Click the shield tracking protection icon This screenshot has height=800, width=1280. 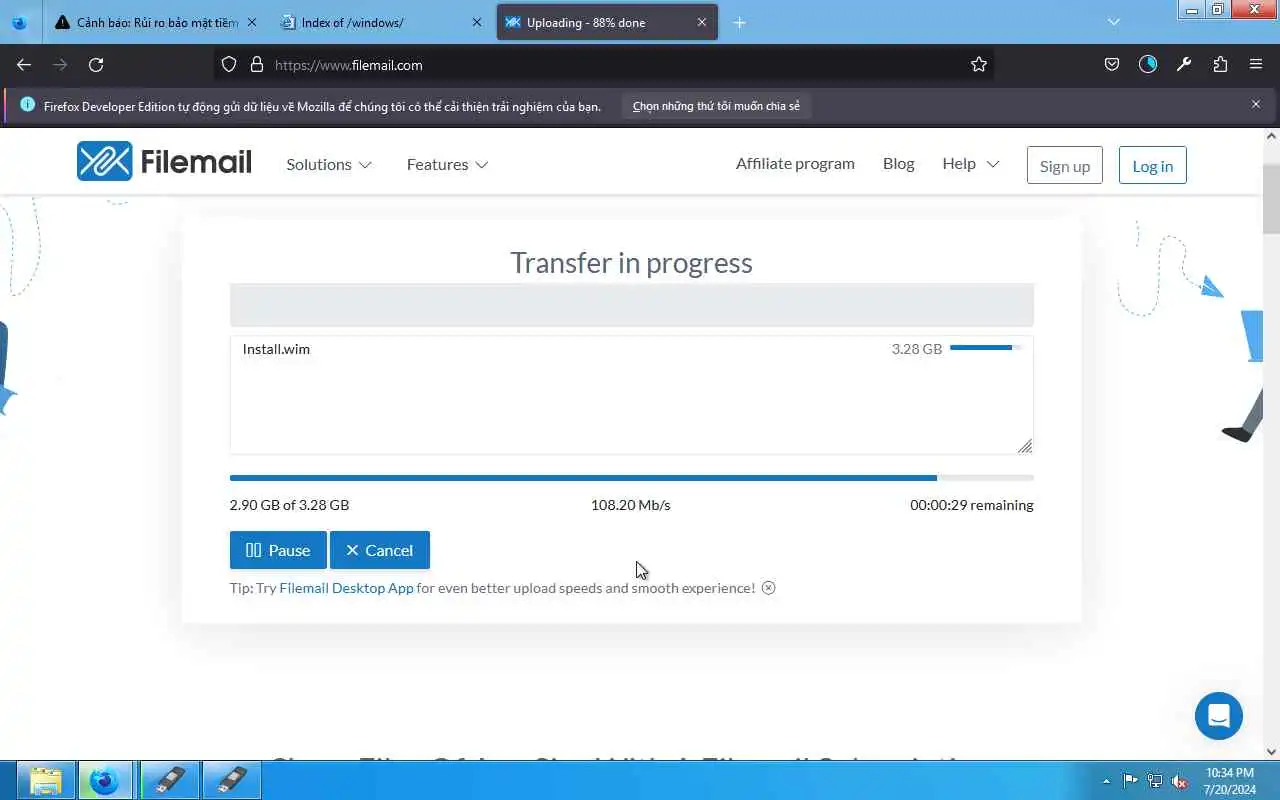(229, 65)
